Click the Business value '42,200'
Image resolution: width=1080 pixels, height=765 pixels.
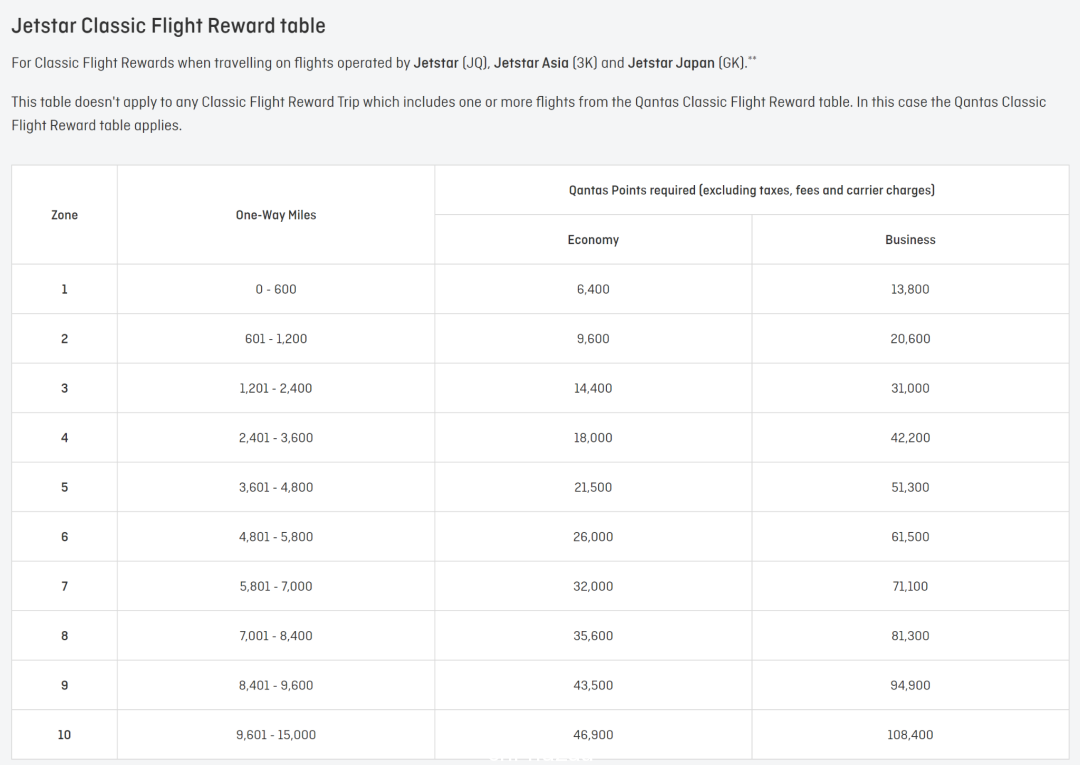point(910,438)
